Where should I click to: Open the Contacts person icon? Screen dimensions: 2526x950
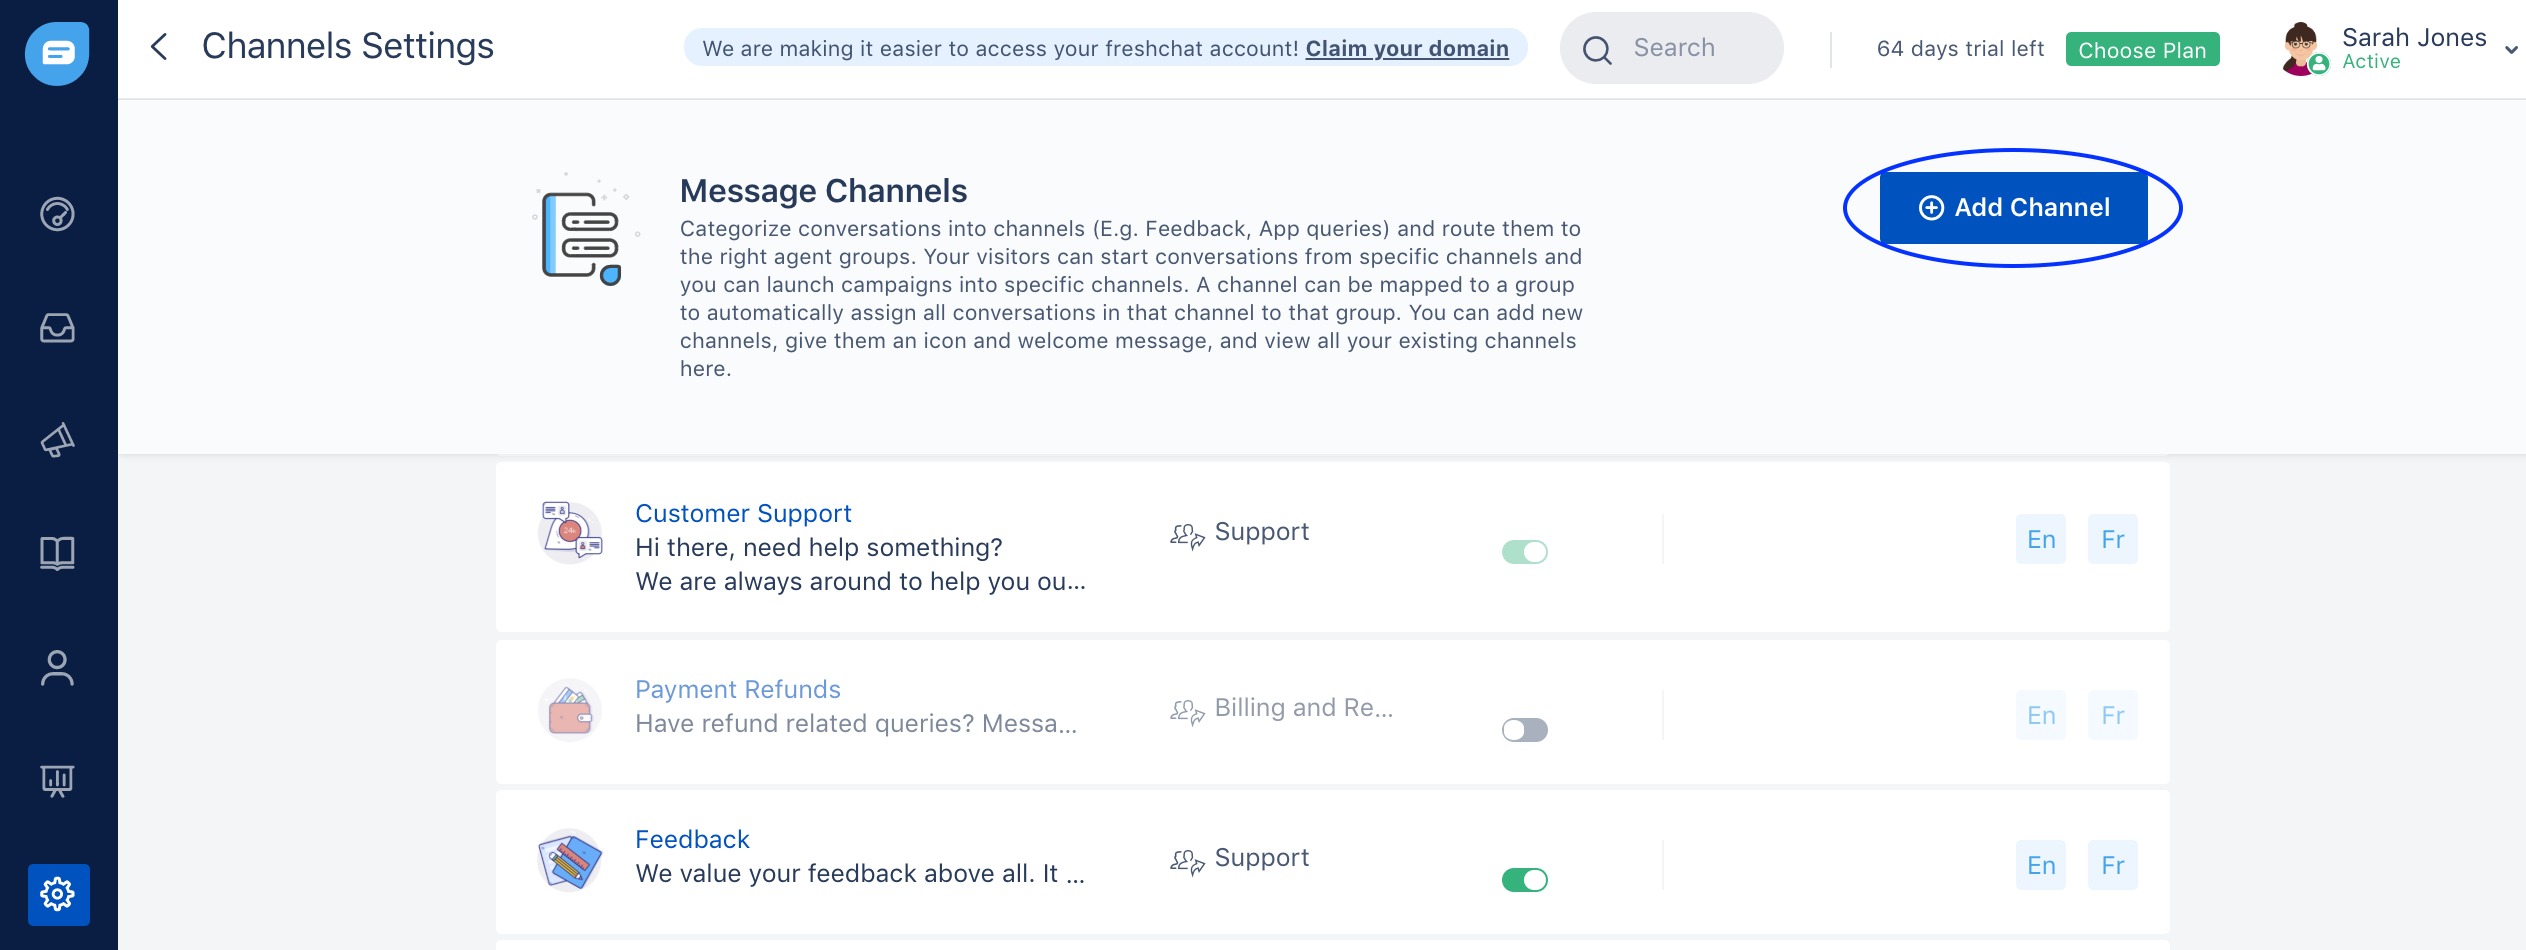coord(57,667)
